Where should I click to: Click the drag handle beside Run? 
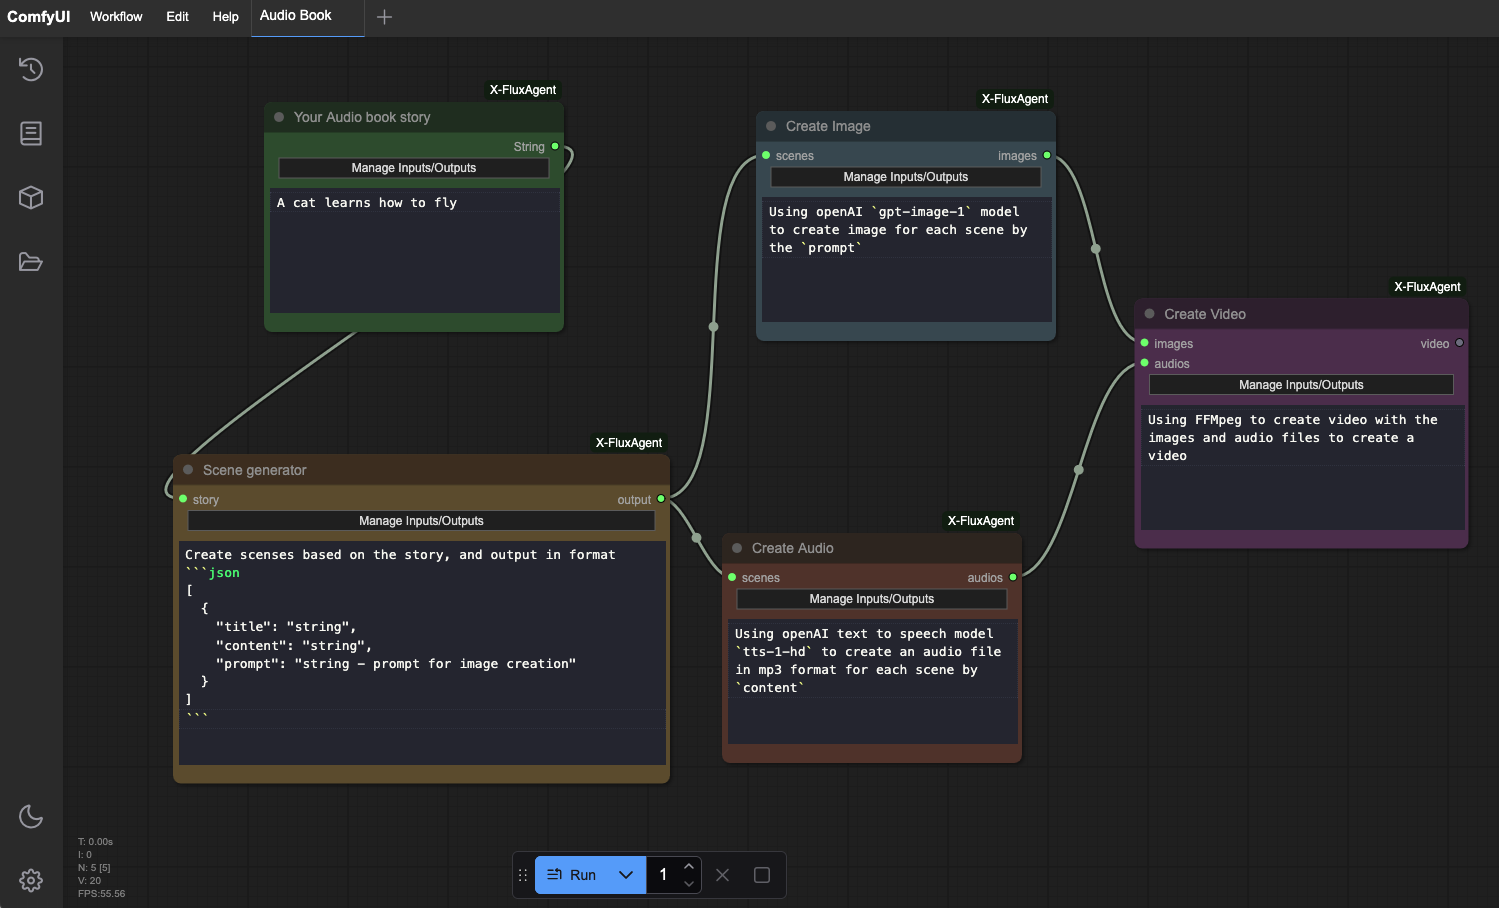click(523, 875)
